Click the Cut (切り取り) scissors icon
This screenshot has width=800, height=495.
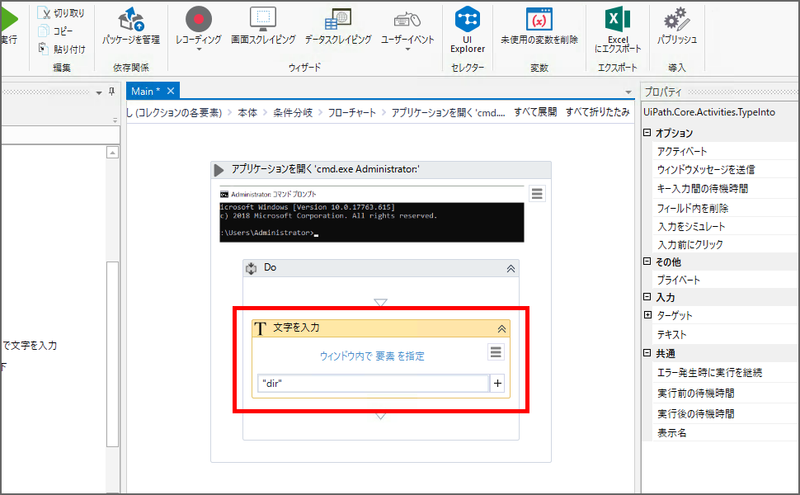[44, 13]
